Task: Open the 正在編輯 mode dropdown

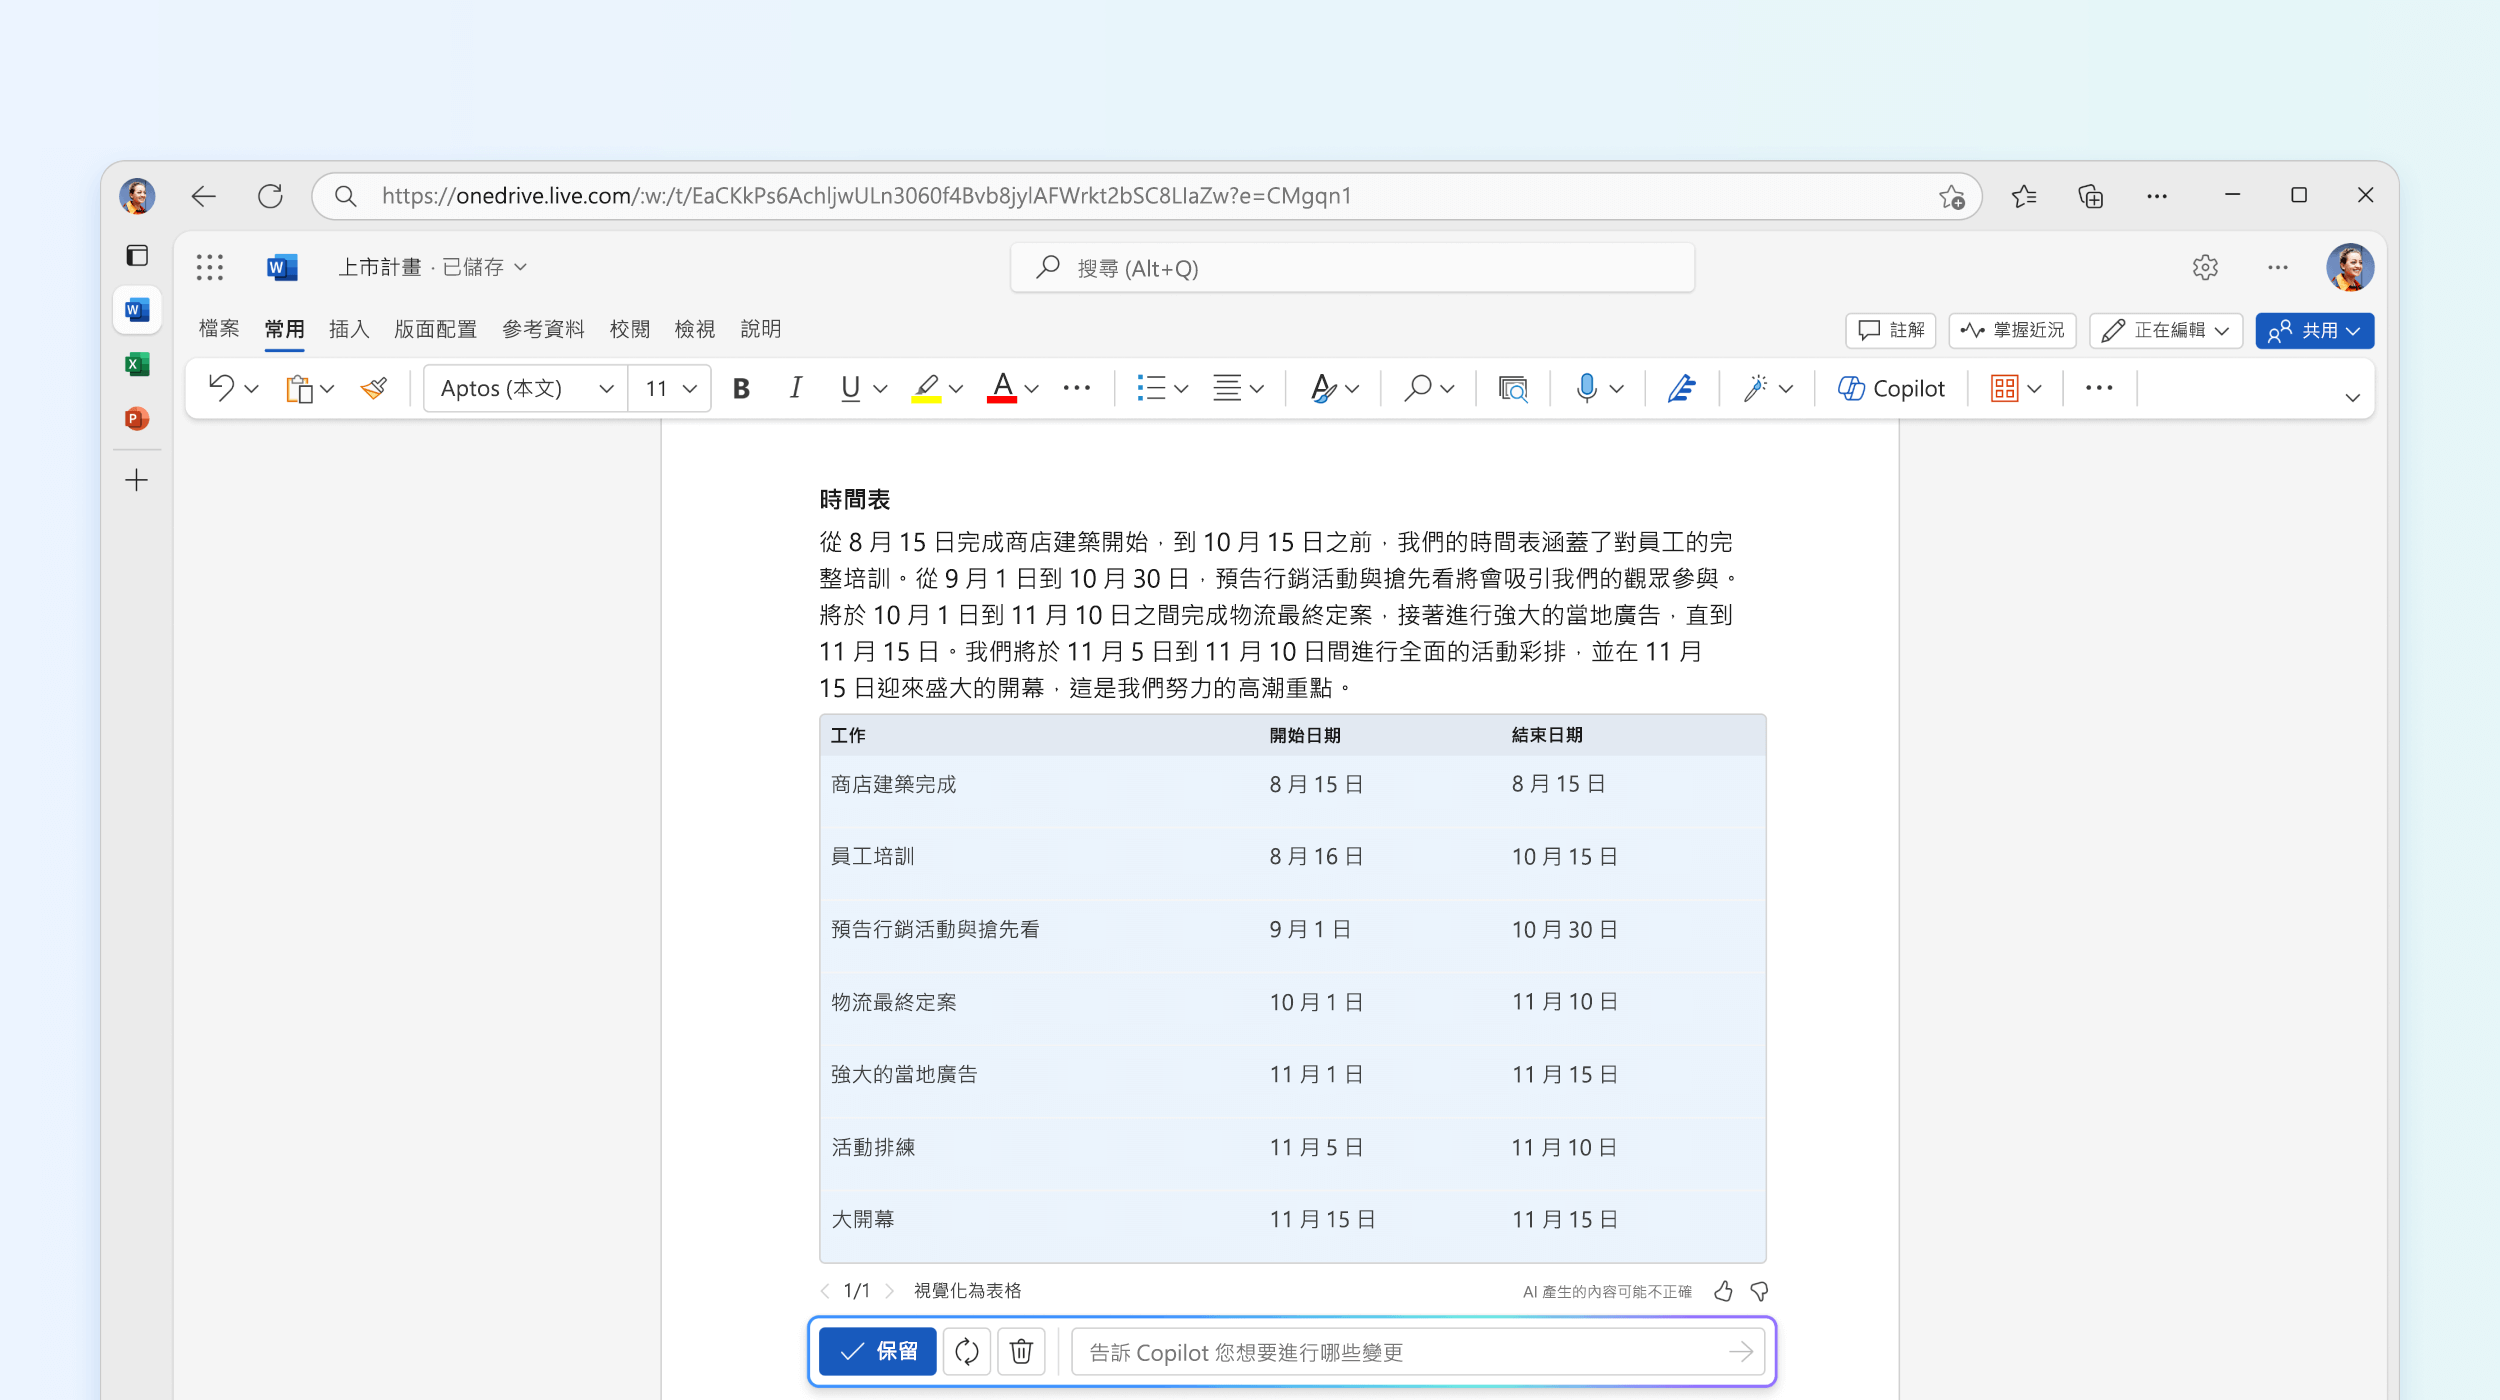Action: coord(2166,330)
